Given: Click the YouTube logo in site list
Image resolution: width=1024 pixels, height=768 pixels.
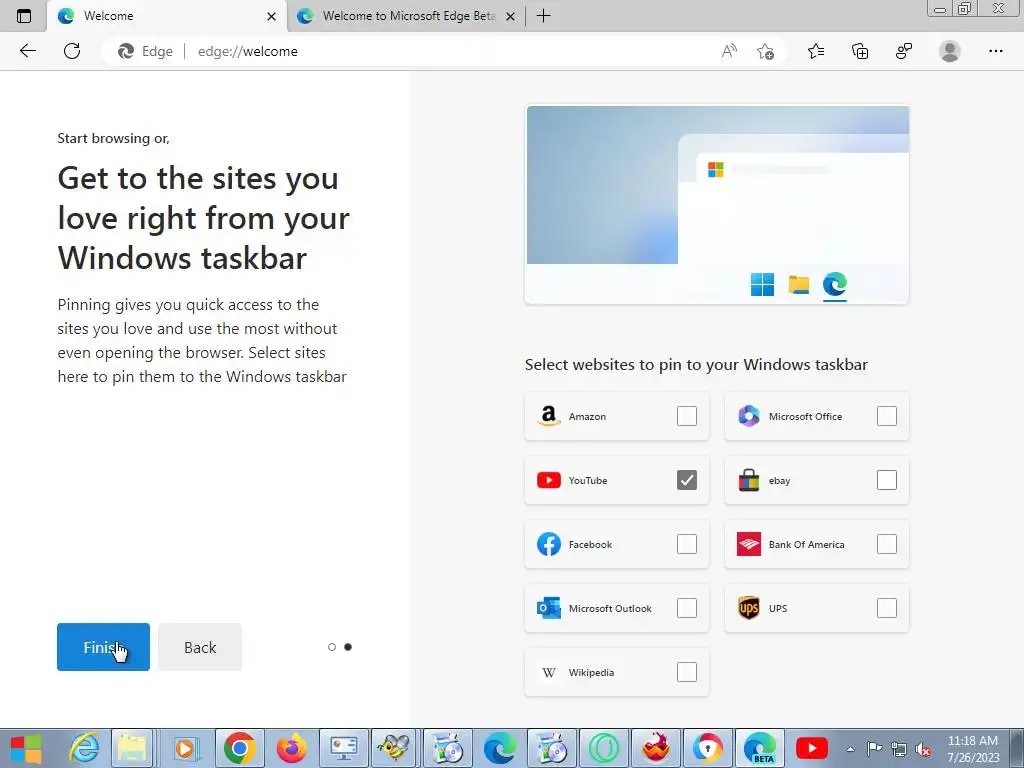Looking at the screenshot, I should pyautogui.click(x=549, y=480).
